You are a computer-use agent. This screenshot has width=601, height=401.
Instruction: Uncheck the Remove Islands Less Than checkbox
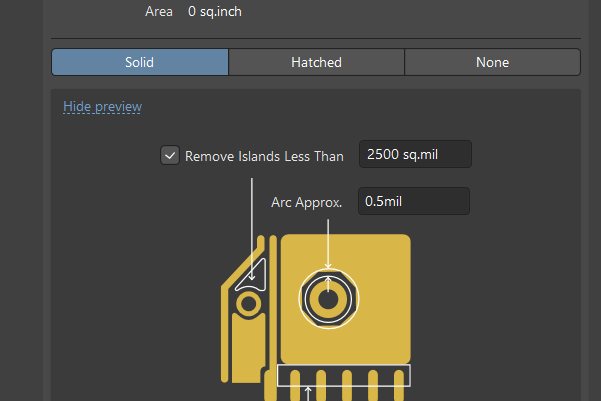170,155
